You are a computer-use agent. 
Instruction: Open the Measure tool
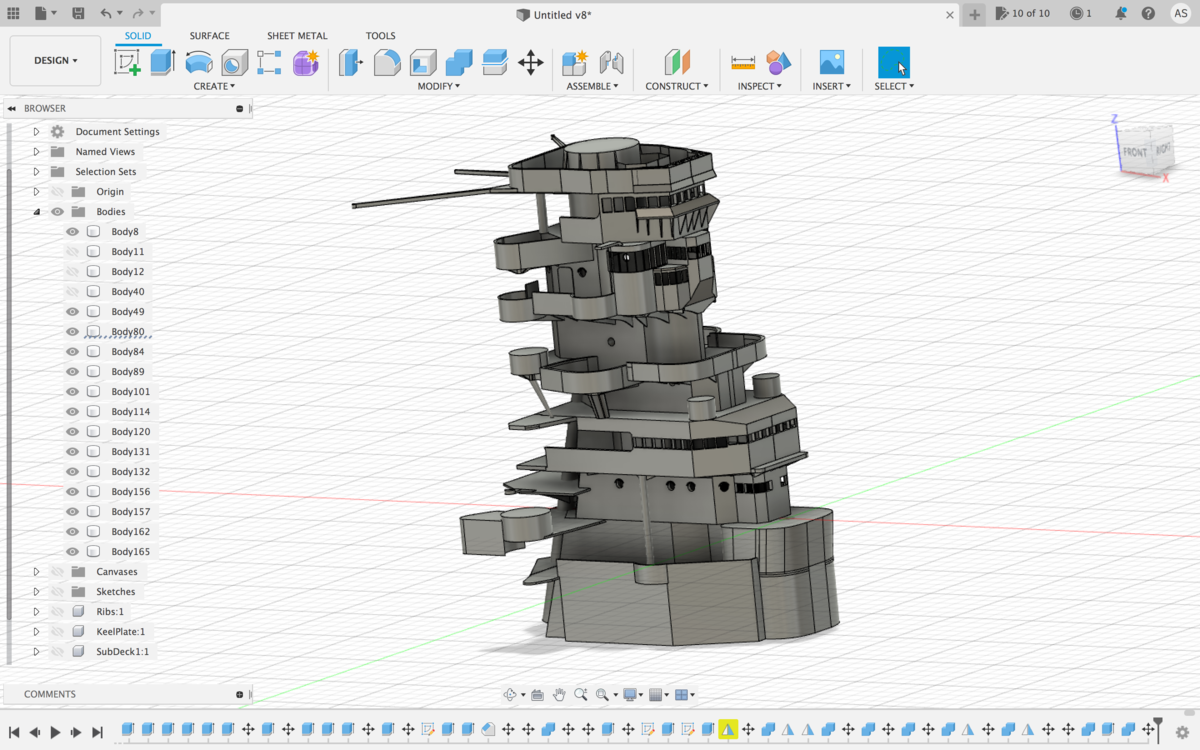(743, 63)
